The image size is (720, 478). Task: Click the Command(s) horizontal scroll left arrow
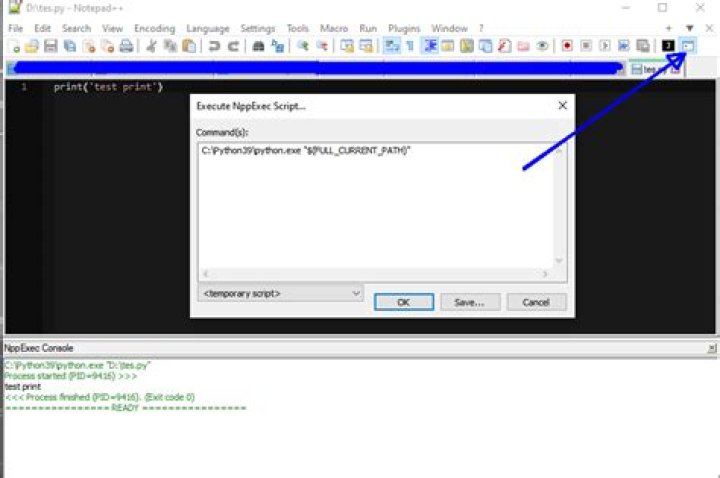click(x=206, y=274)
